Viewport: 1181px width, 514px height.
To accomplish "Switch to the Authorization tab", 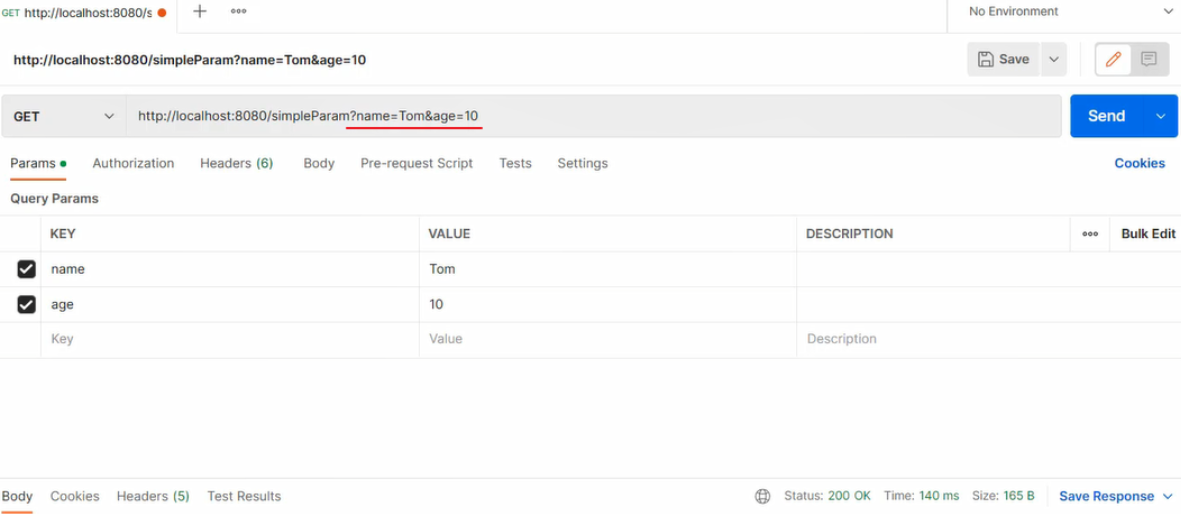I will pos(133,164).
